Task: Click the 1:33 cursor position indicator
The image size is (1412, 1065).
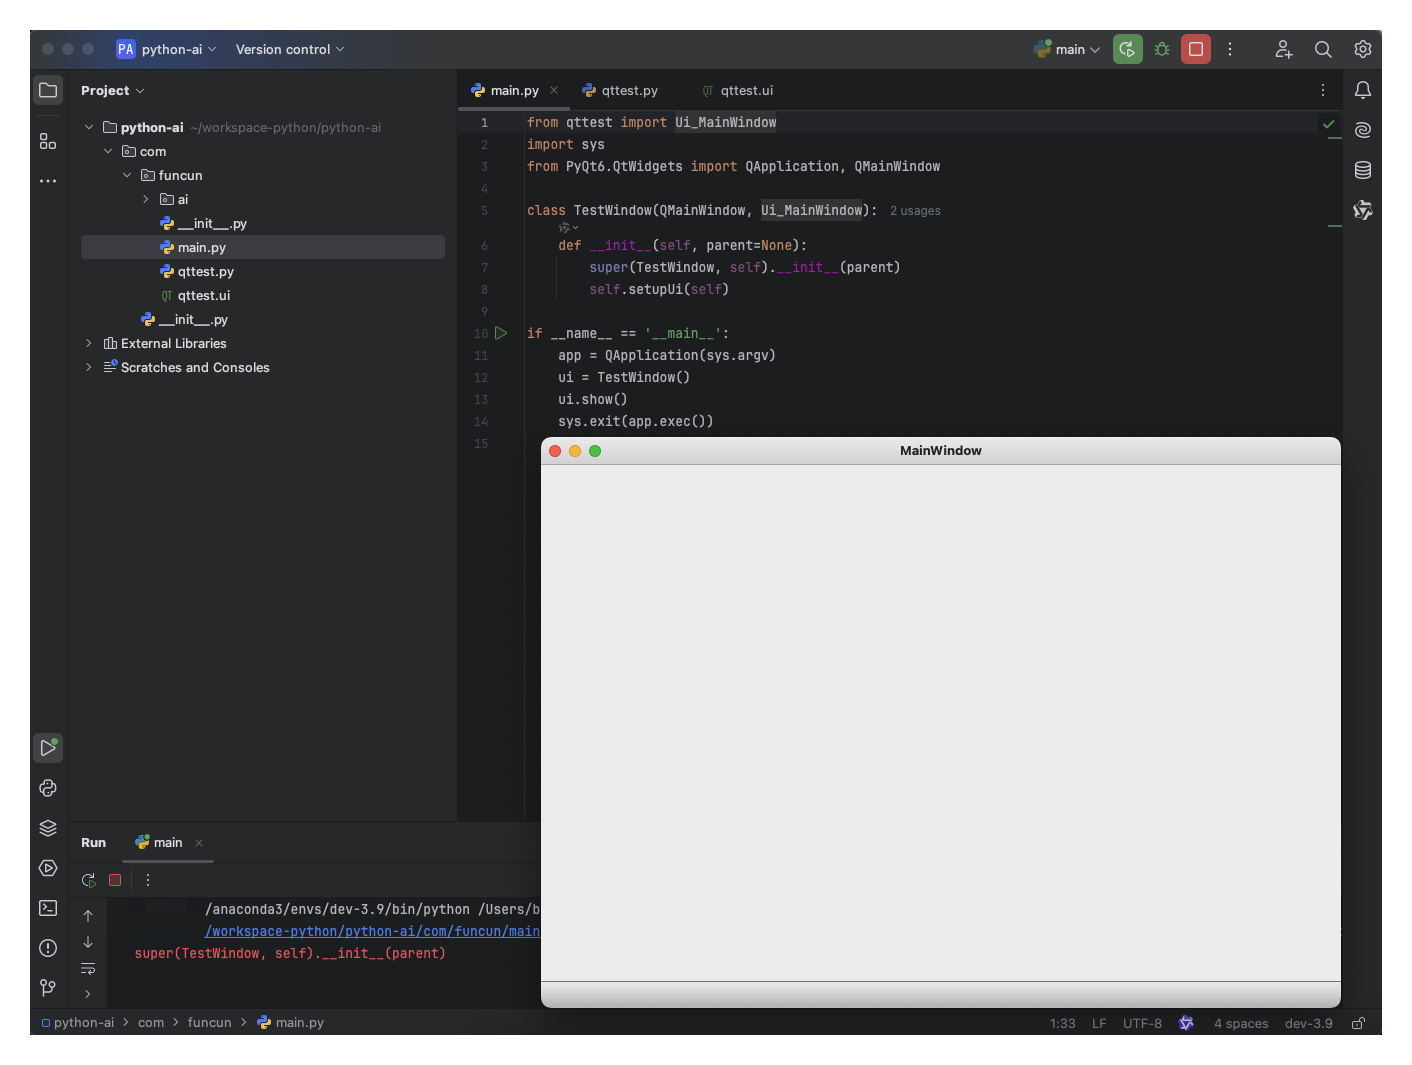Action: click(x=1063, y=1023)
